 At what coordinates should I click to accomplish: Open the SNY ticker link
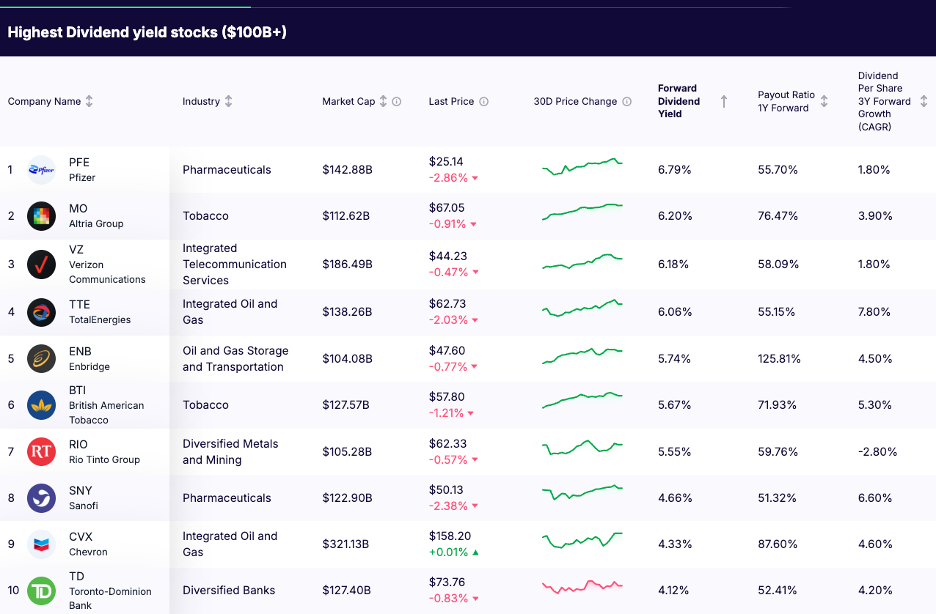(x=81, y=490)
